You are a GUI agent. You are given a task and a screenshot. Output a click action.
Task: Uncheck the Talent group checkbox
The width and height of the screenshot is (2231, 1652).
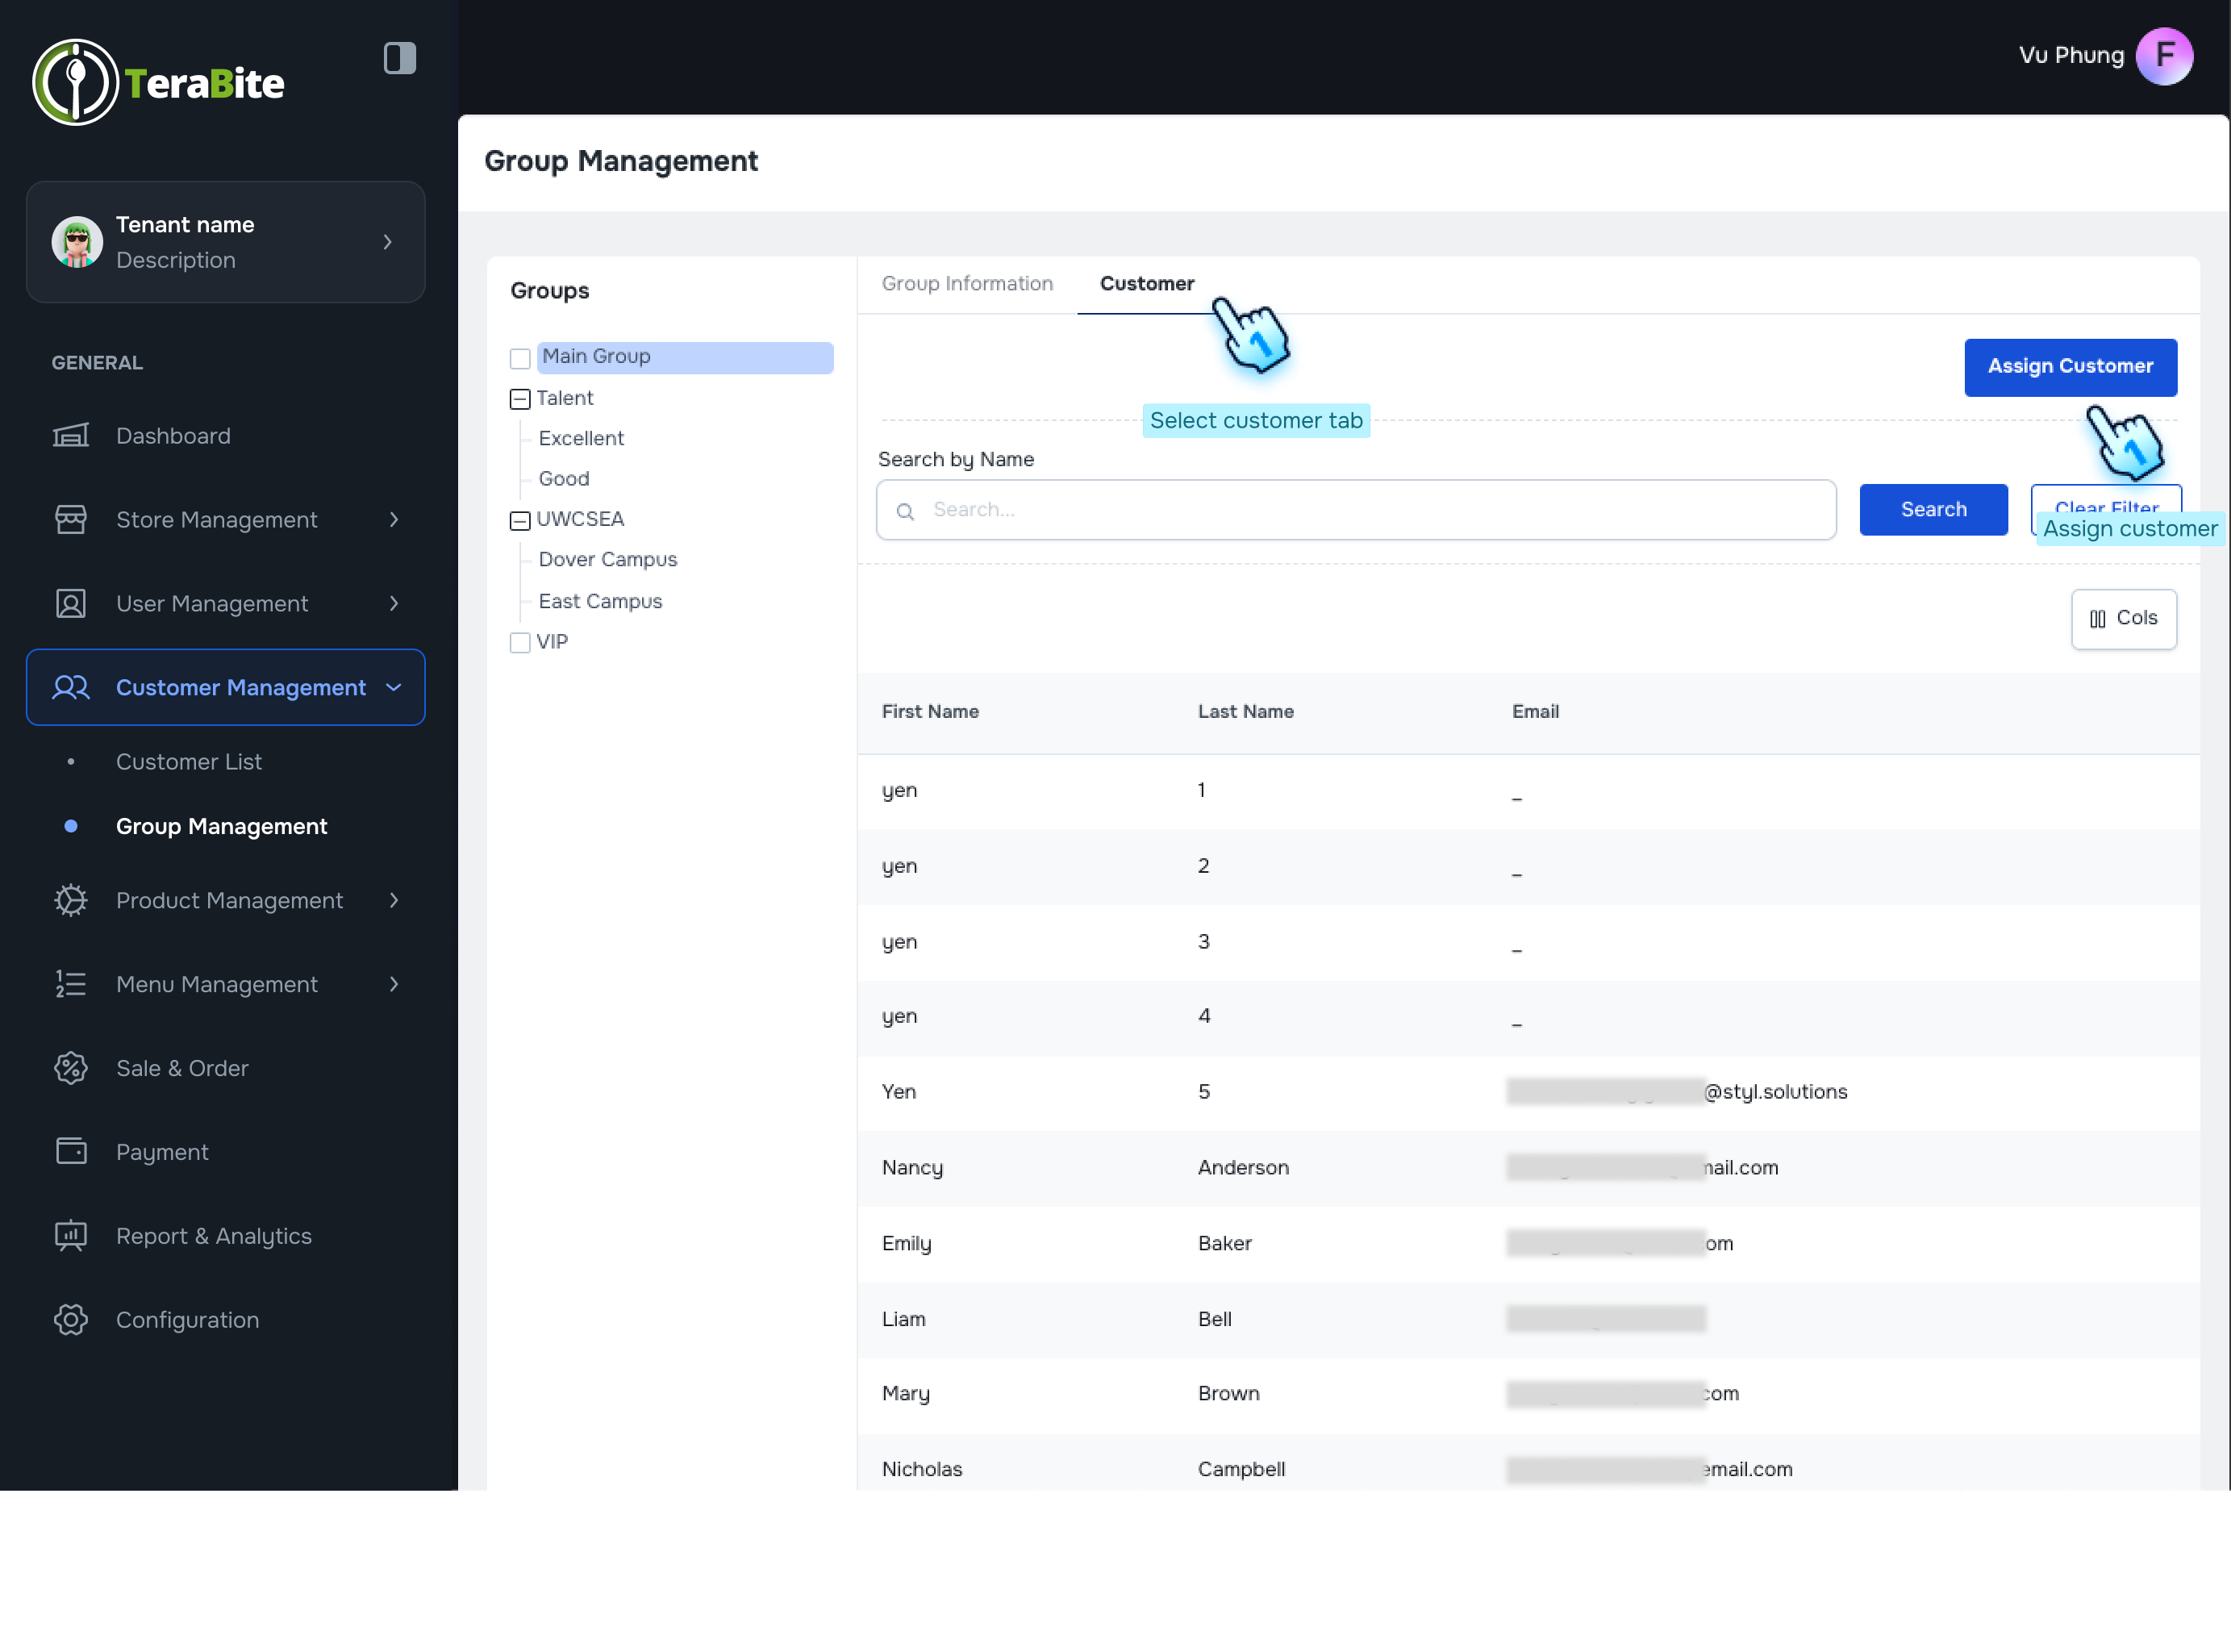click(519, 398)
